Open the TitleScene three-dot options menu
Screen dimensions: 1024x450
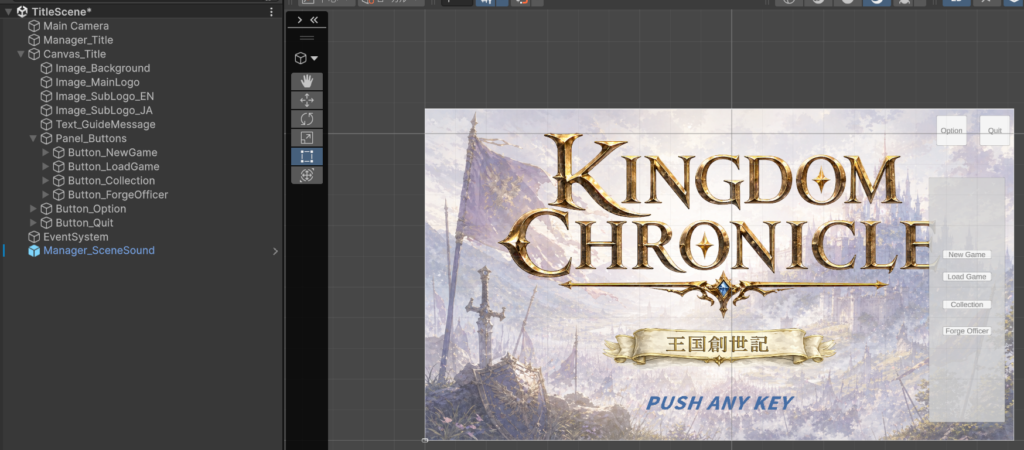tap(271, 12)
